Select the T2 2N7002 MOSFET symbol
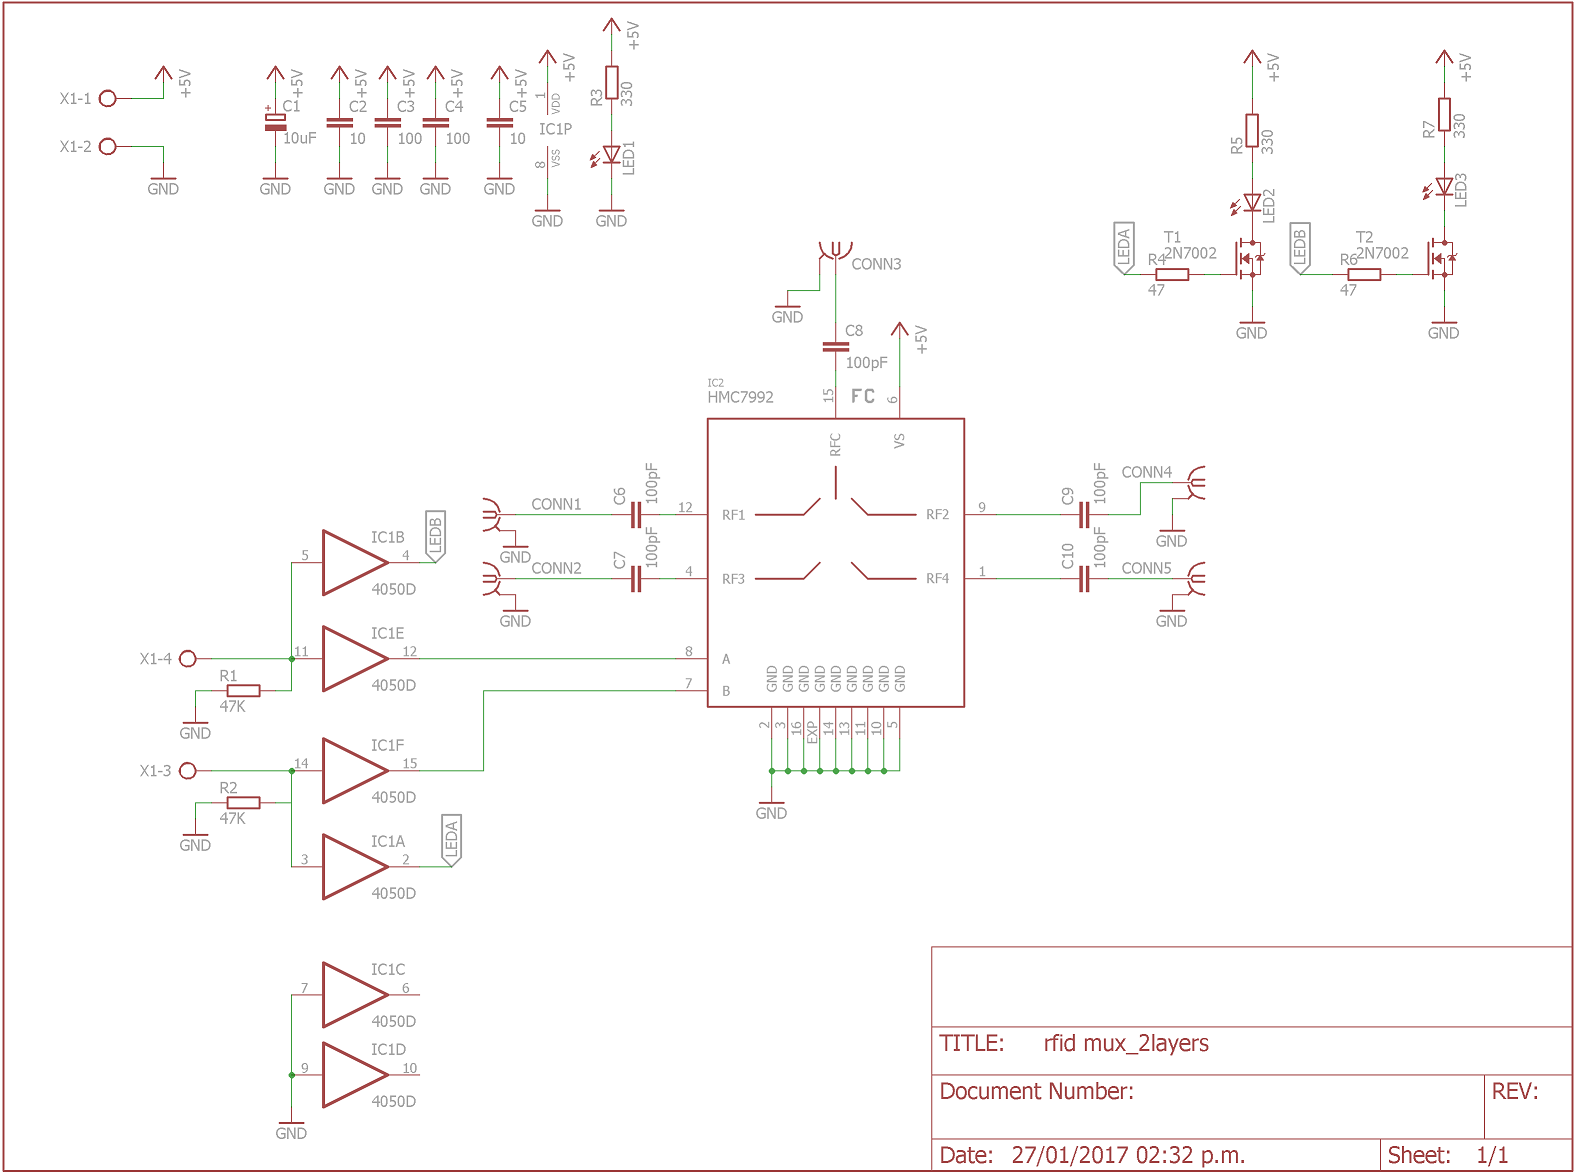 pyautogui.click(x=1441, y=259)
